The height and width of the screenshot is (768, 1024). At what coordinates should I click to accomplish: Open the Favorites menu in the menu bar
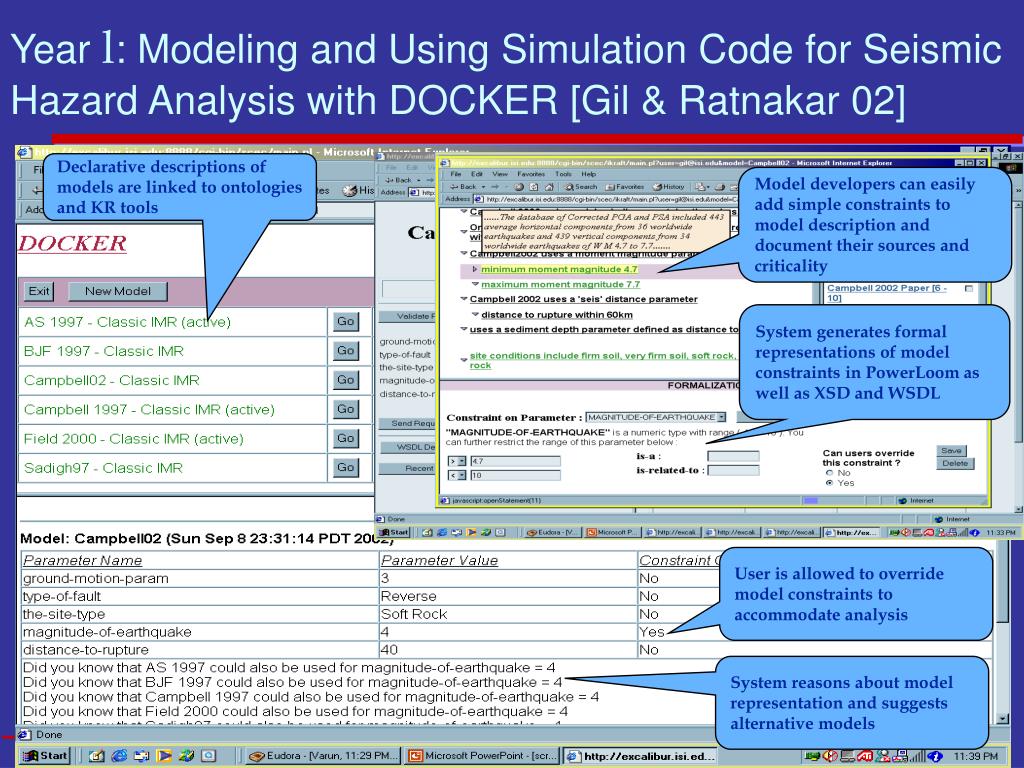pos(531,174)
